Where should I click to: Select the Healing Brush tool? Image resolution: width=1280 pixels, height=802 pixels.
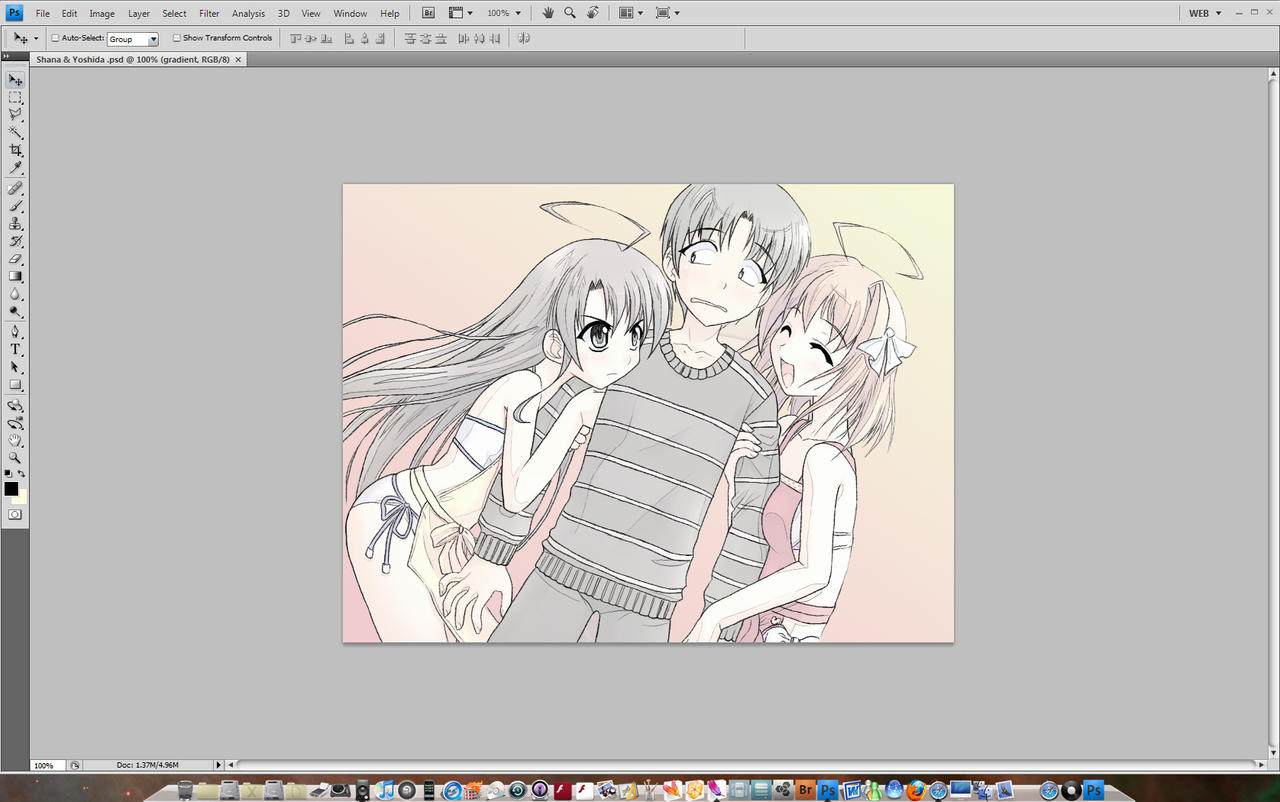click(x=15, y=188)
